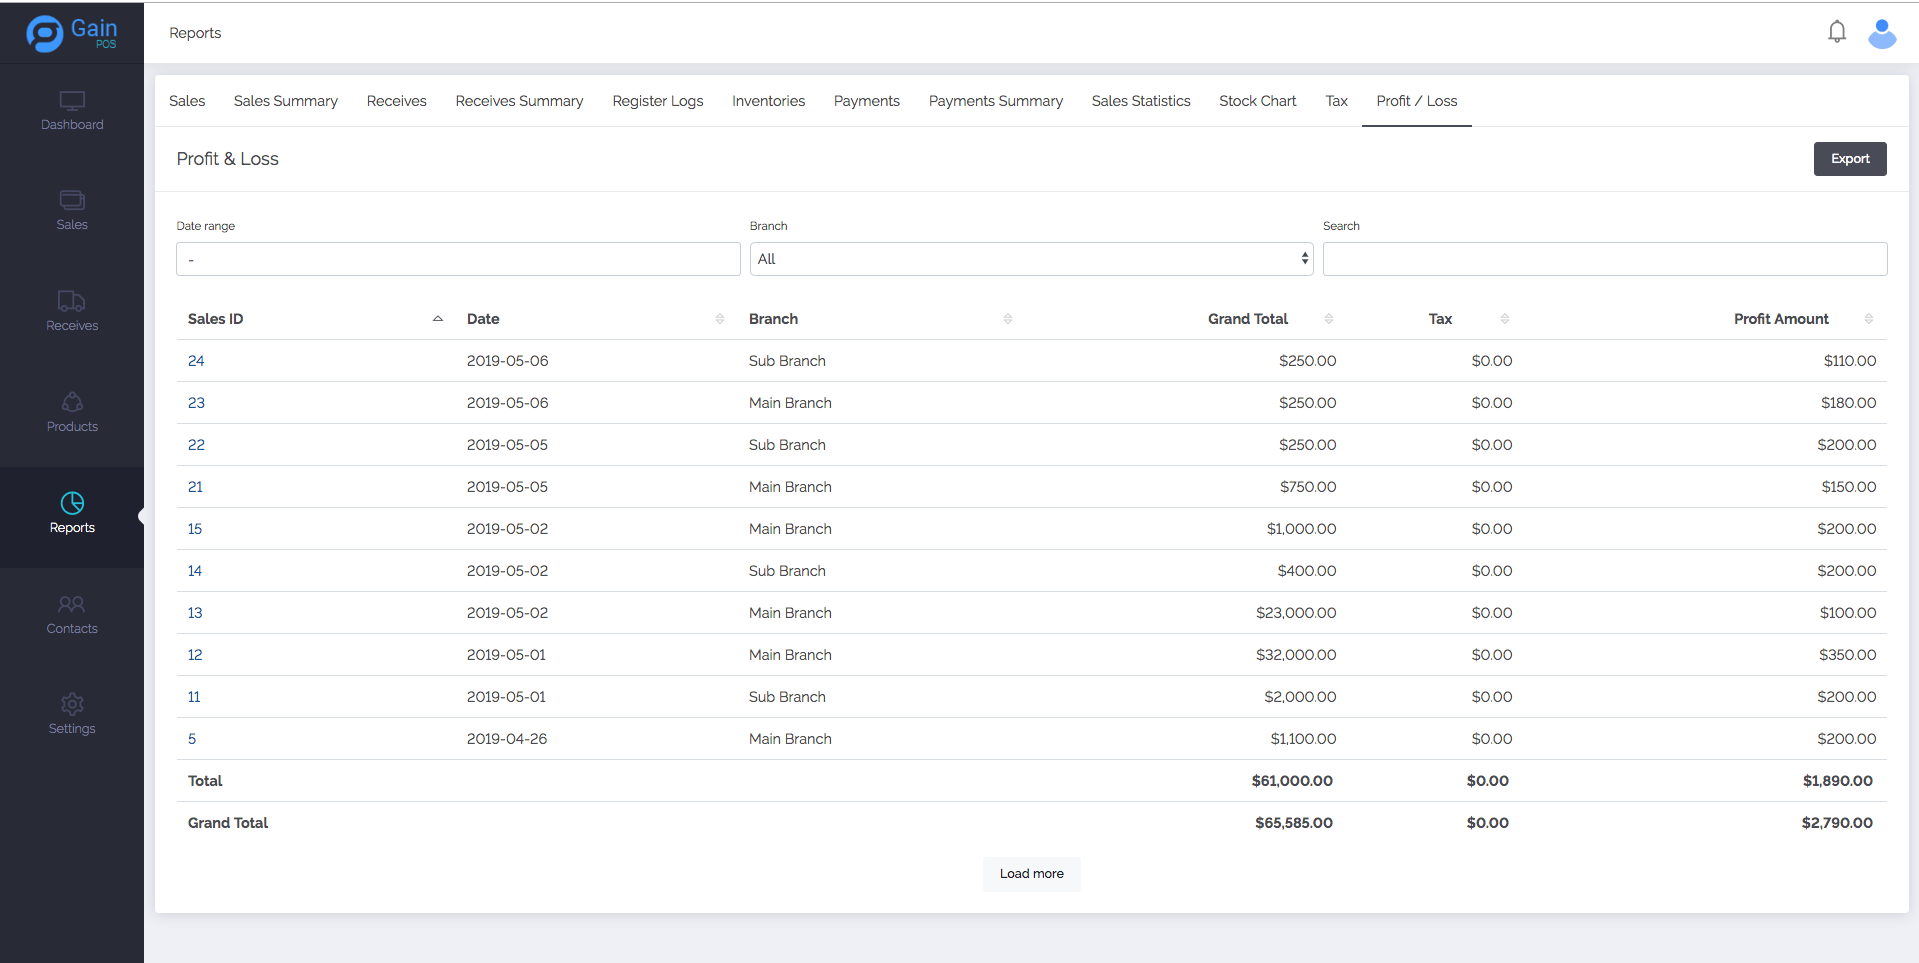Open the Register Logs tab
Image resolution: width=1919 pixels, height=963 pixels.
pos(657,101)
